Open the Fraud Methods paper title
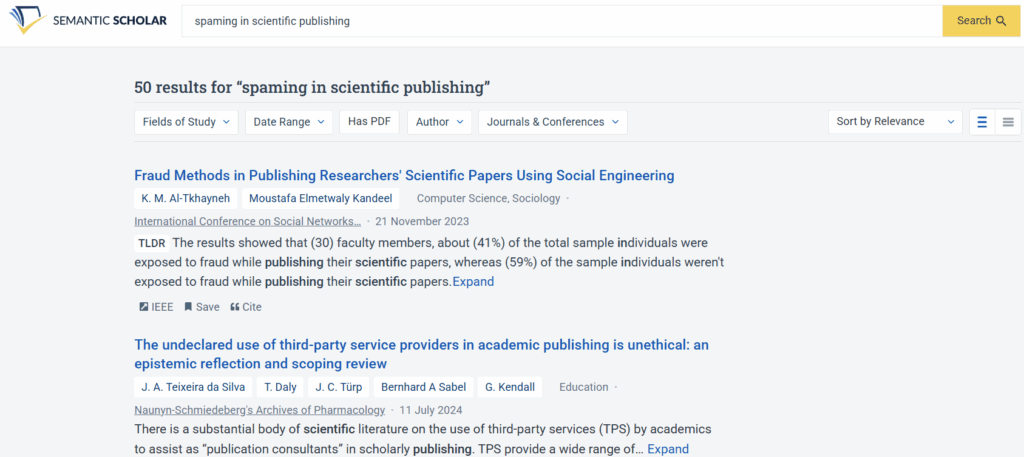Screen dimensions: 1024x457 [404, 175]
